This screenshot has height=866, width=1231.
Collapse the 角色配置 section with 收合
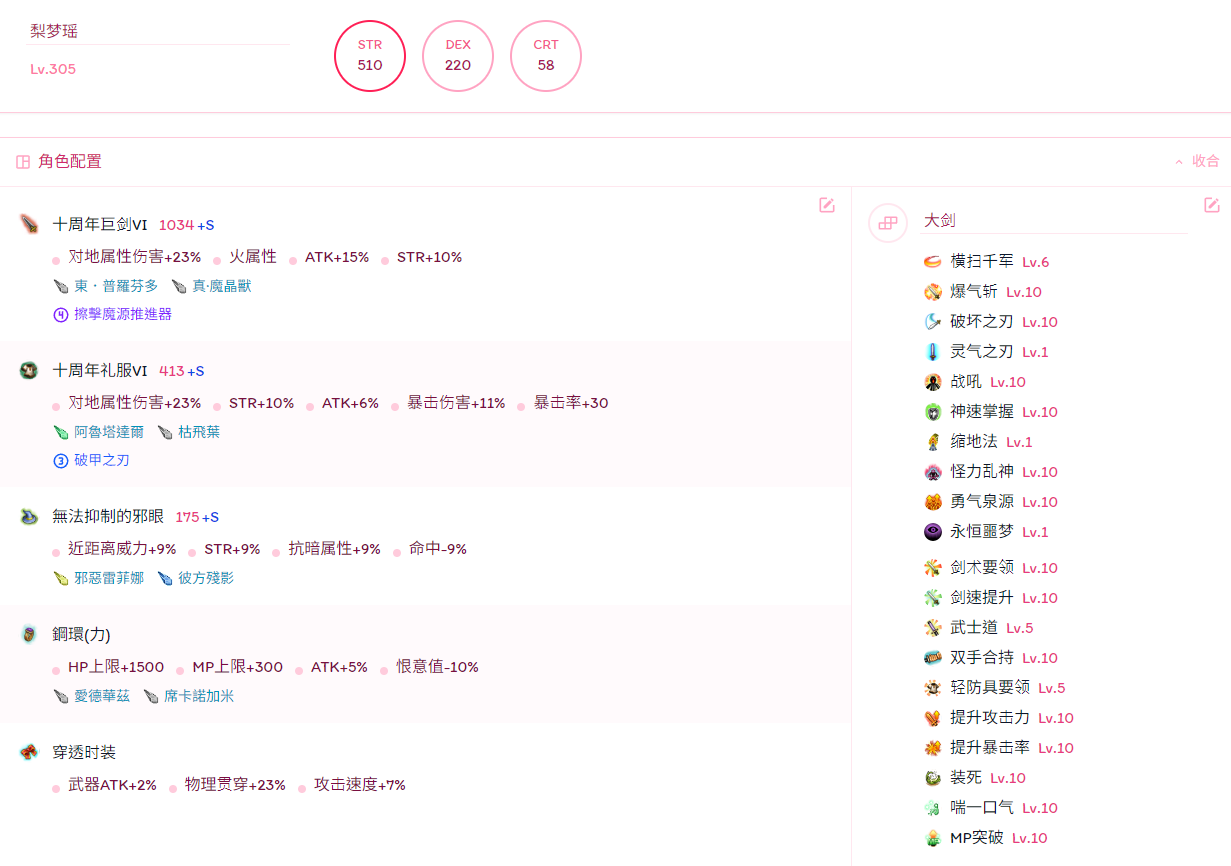tap(1197, 161)
